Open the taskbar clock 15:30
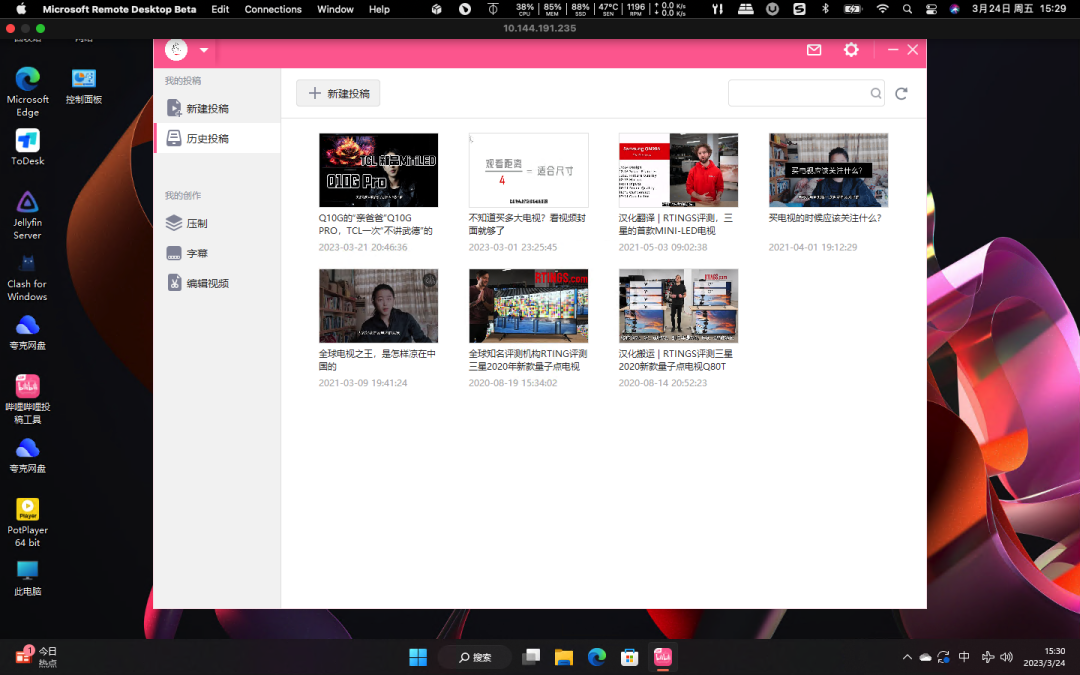This screenshot has width=1080, height=675. [x=1044, y=657]
